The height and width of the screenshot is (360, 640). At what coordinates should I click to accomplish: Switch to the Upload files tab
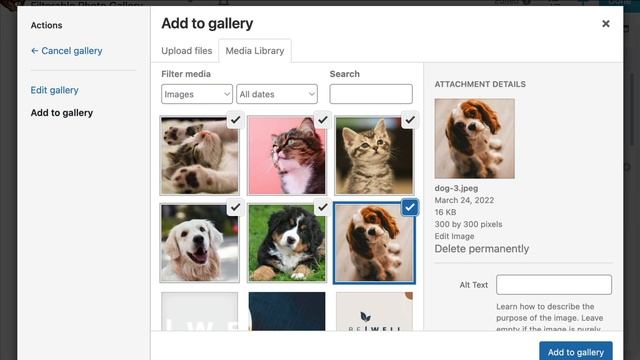click(187, 51)
